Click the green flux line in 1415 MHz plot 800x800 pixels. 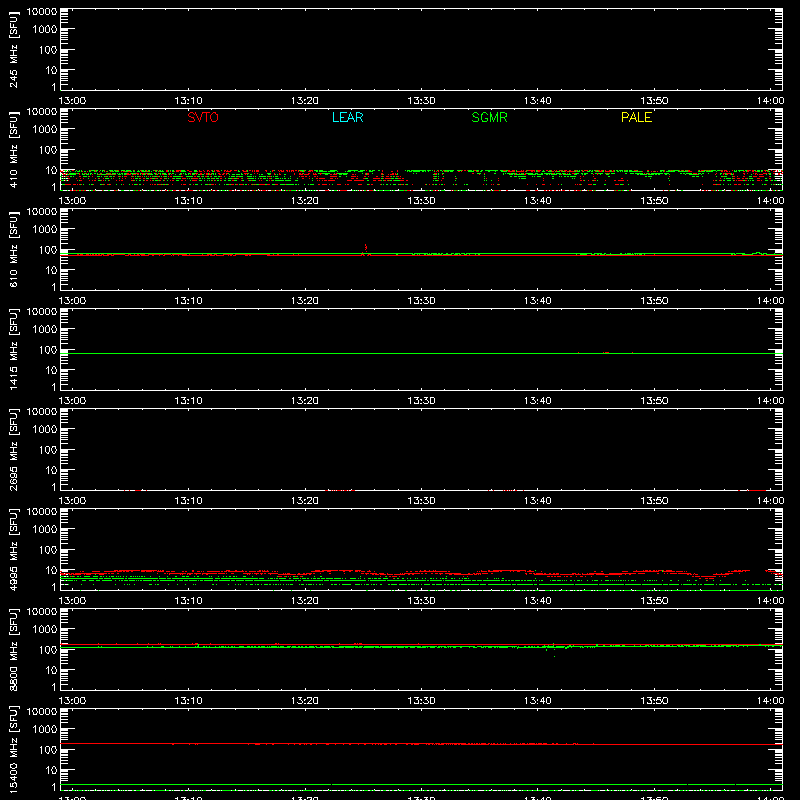tap(421, 353)
